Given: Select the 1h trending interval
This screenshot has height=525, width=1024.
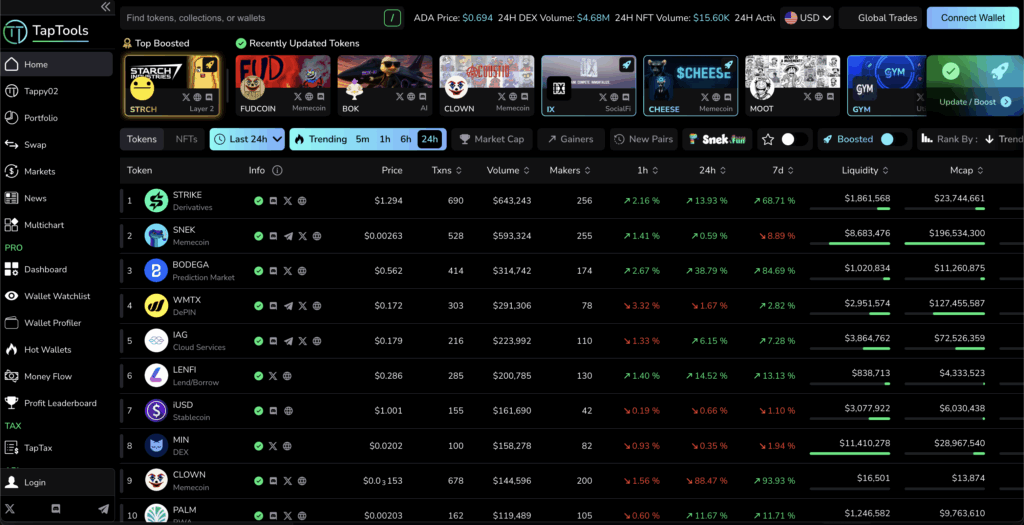Looking at the screenshot, I should pos(385,139).
